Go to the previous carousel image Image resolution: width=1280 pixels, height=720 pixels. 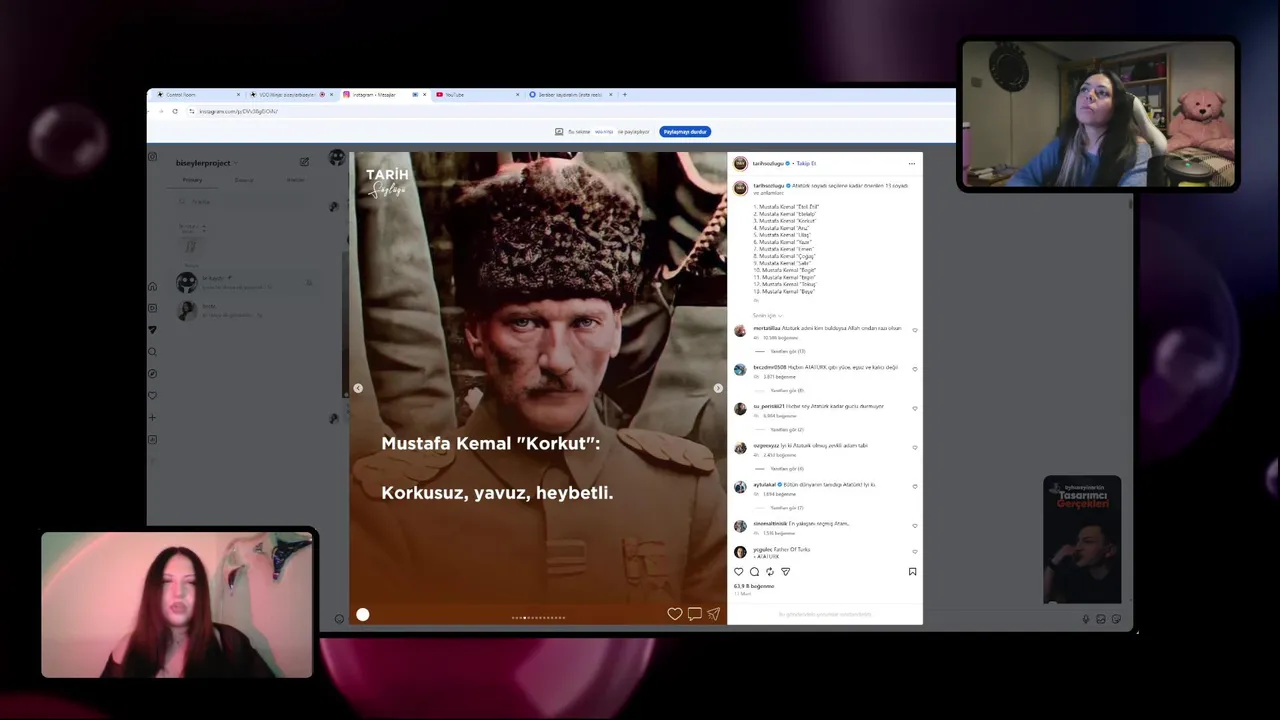[358, 388]
